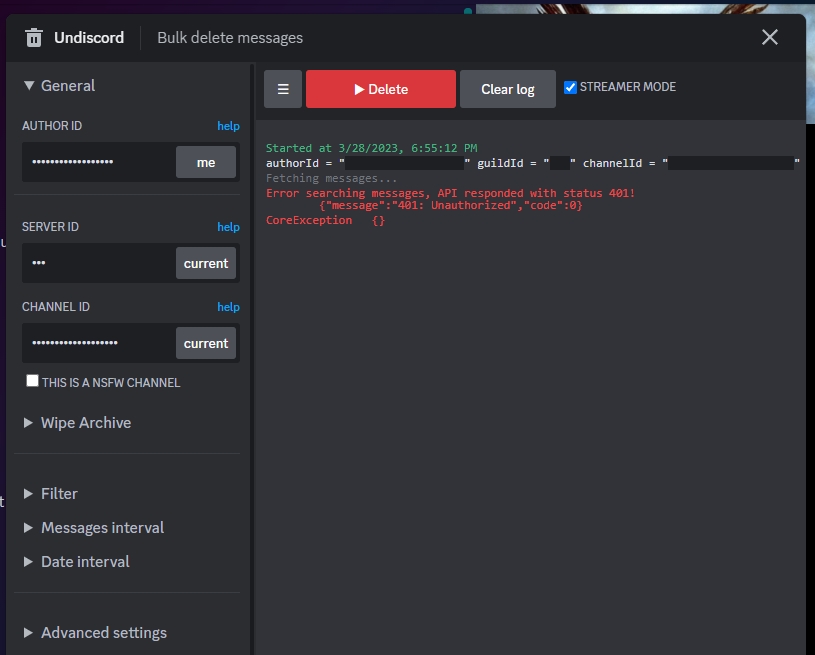Select the '401: Unauthorized' JSON line
The height and width of the screenshot is (655, 815).
pyautogui.click(x=451, y=205)
